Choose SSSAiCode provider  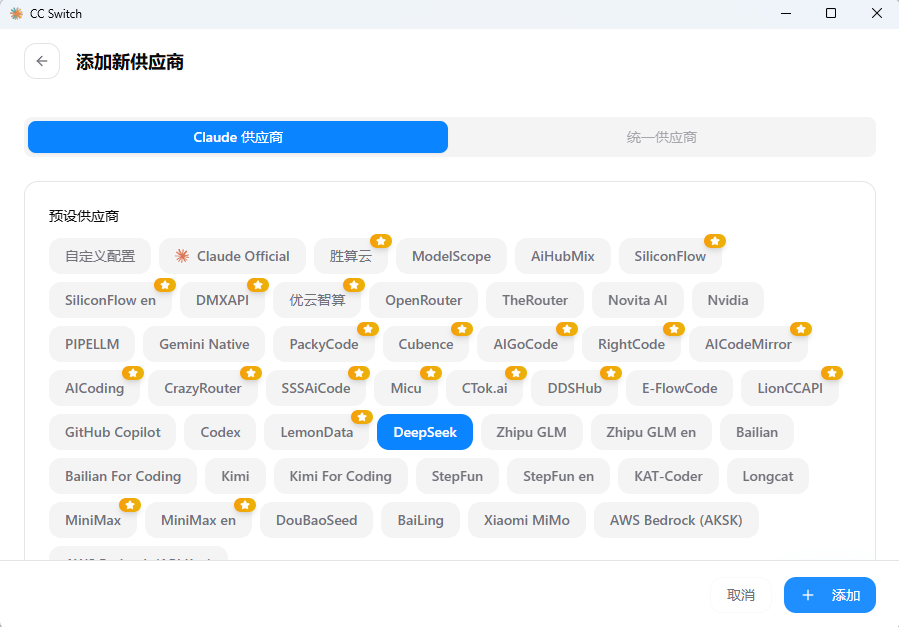(315, 389)
